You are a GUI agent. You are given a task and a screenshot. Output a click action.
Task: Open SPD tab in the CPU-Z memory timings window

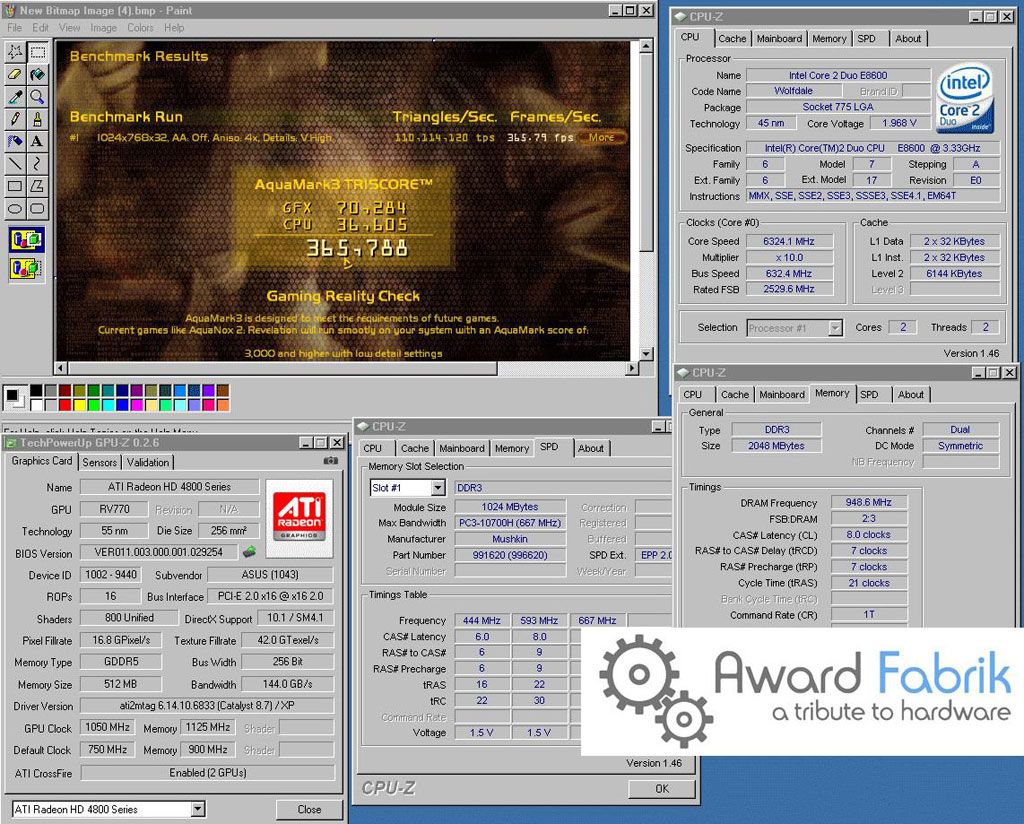[869, 394]
